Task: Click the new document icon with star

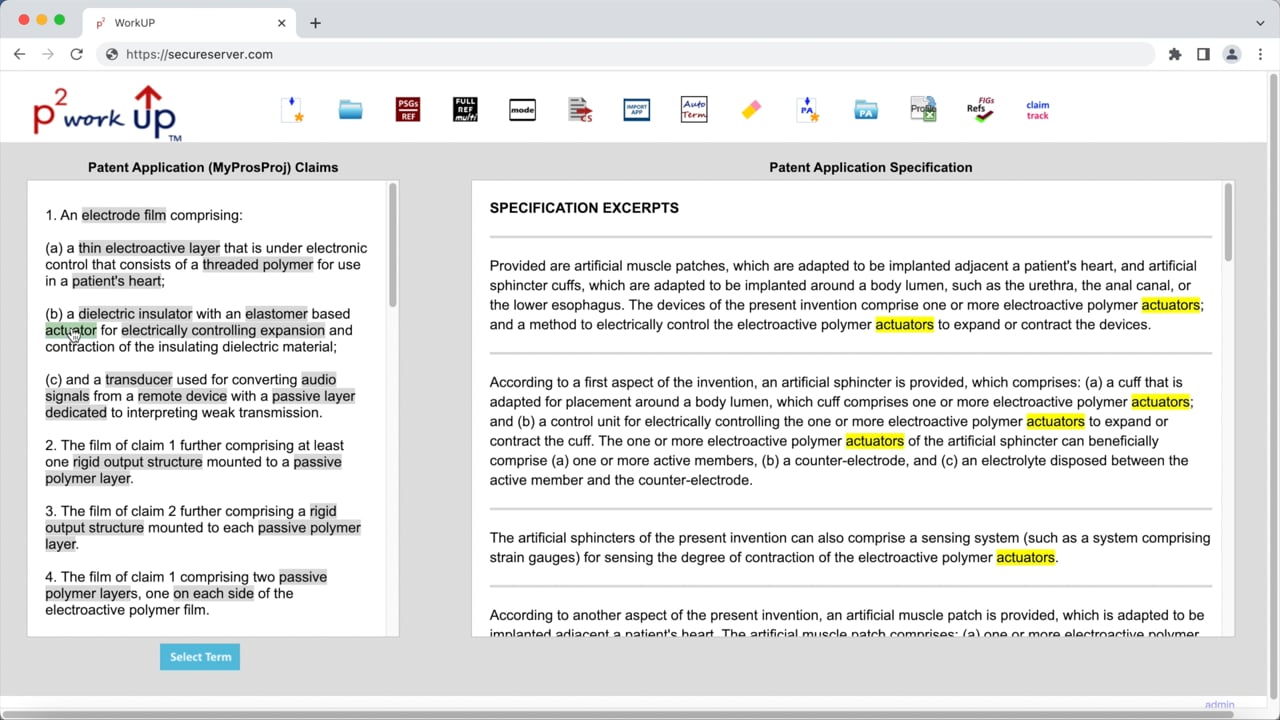Action: pos(292,109)
